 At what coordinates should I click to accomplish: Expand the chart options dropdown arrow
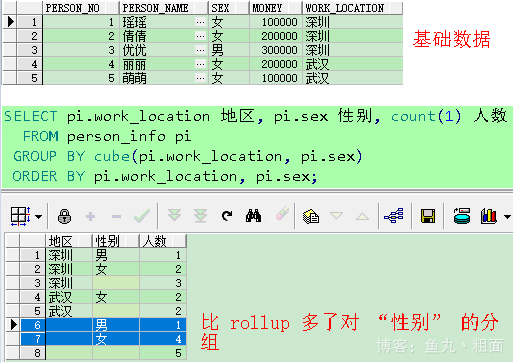507,217
